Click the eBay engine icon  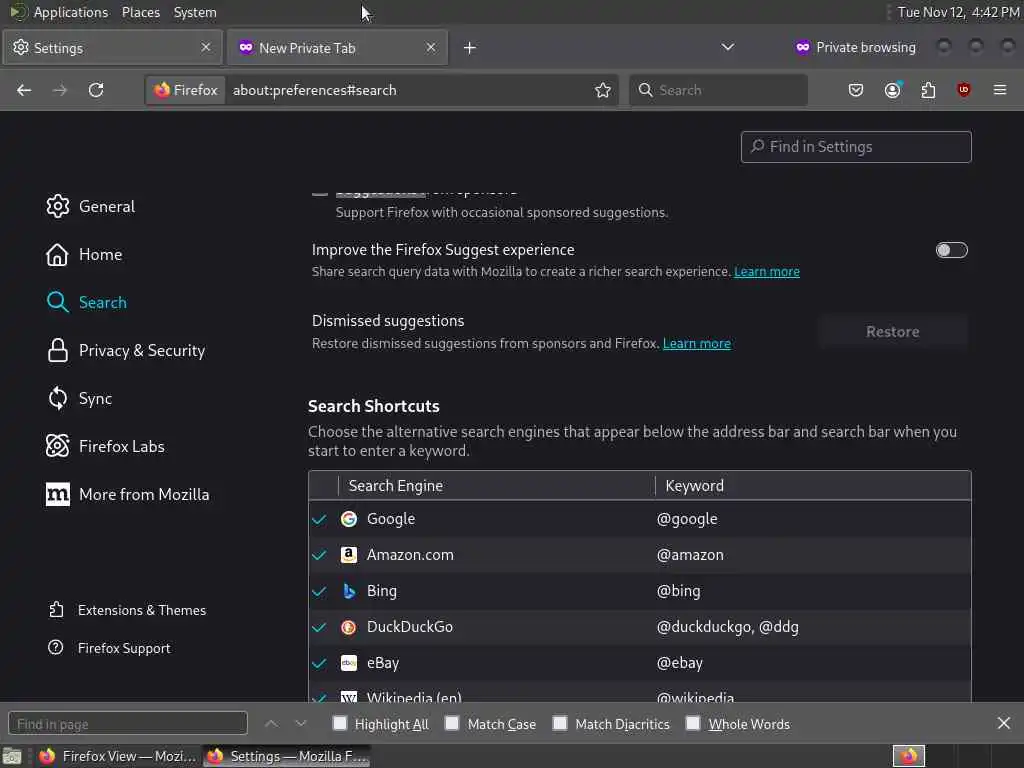pos(349,663)
